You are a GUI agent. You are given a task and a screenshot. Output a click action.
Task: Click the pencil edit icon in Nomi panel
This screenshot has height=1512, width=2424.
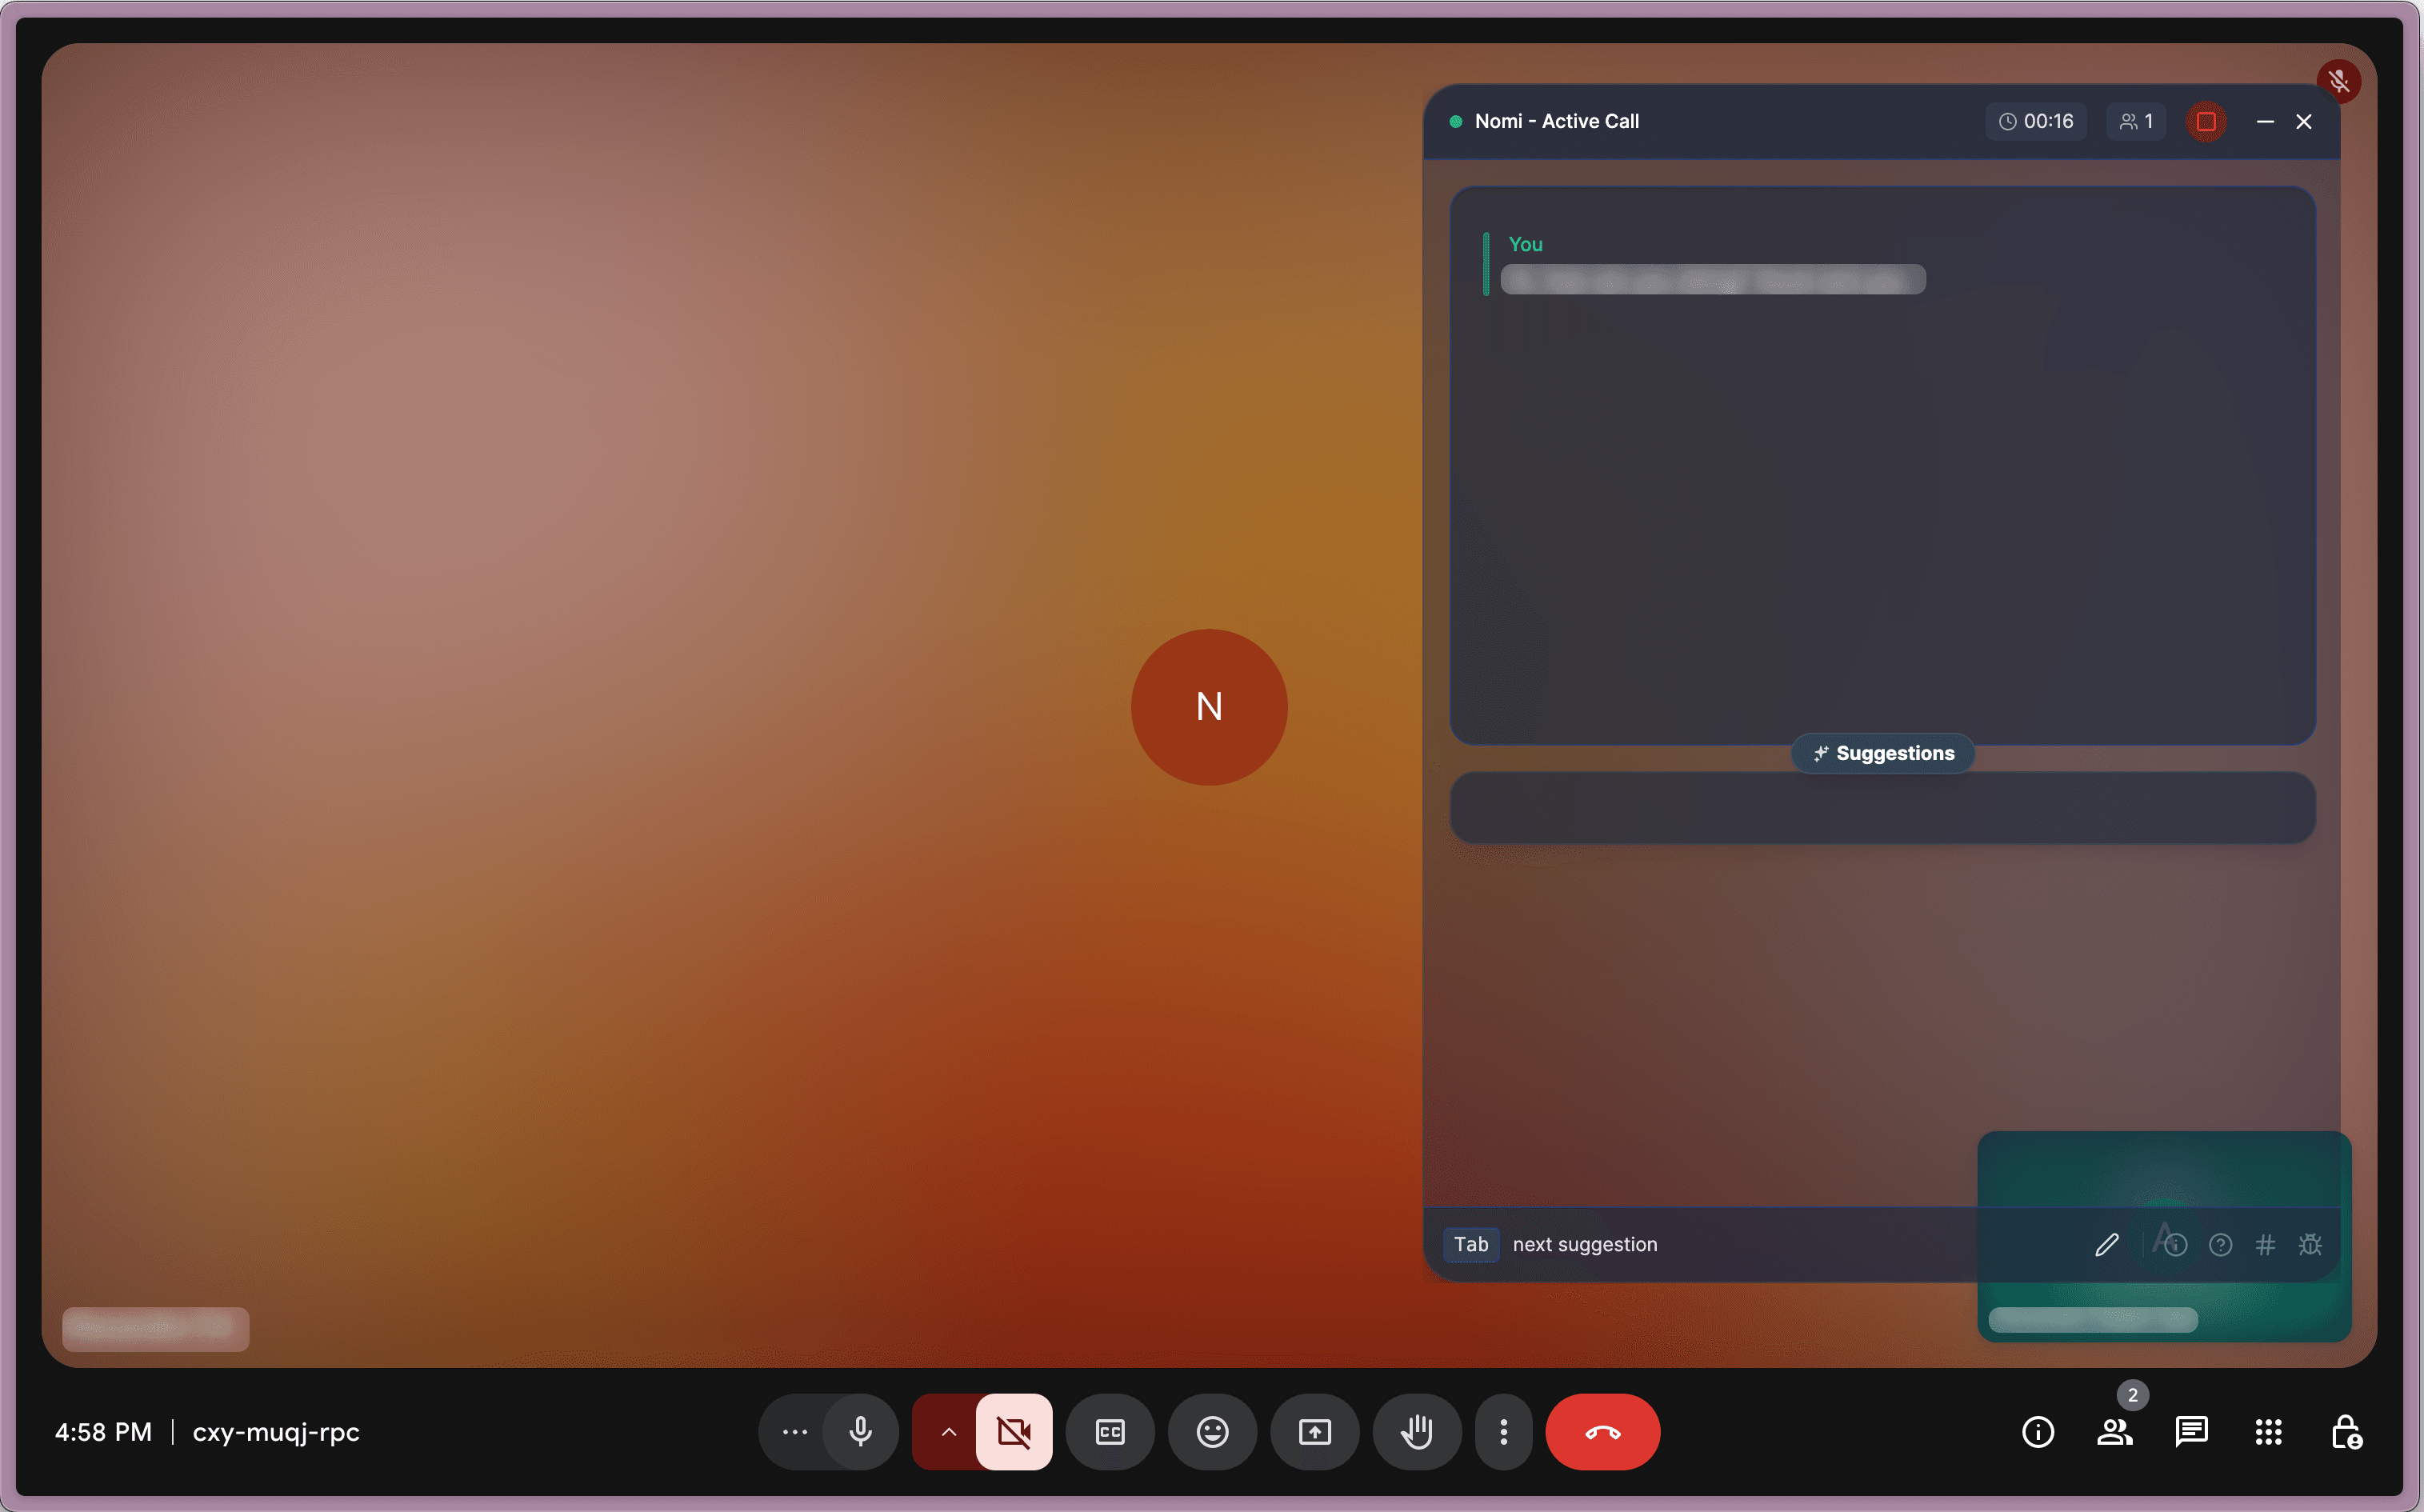(x=2106, y=1244)
